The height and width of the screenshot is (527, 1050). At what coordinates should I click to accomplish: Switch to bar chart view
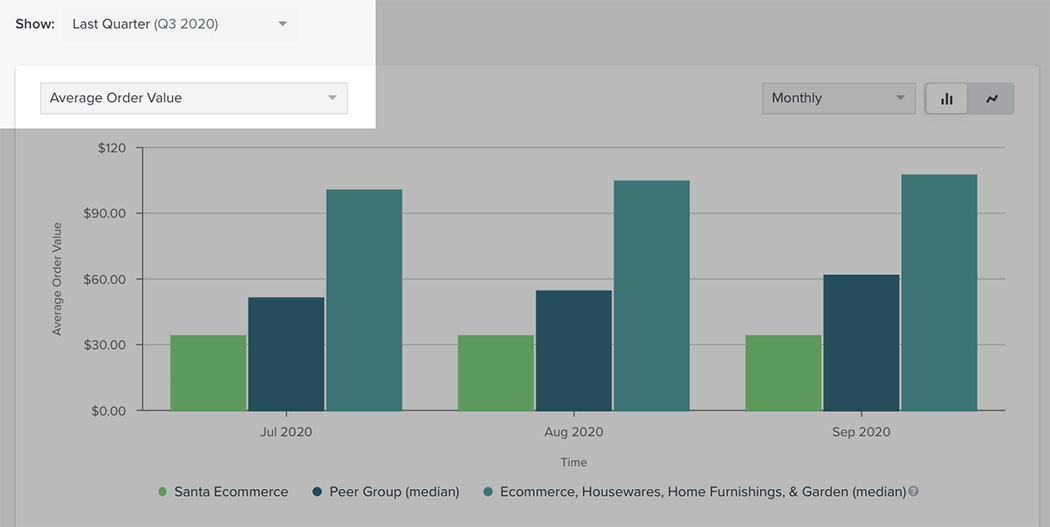click(946, 98)
